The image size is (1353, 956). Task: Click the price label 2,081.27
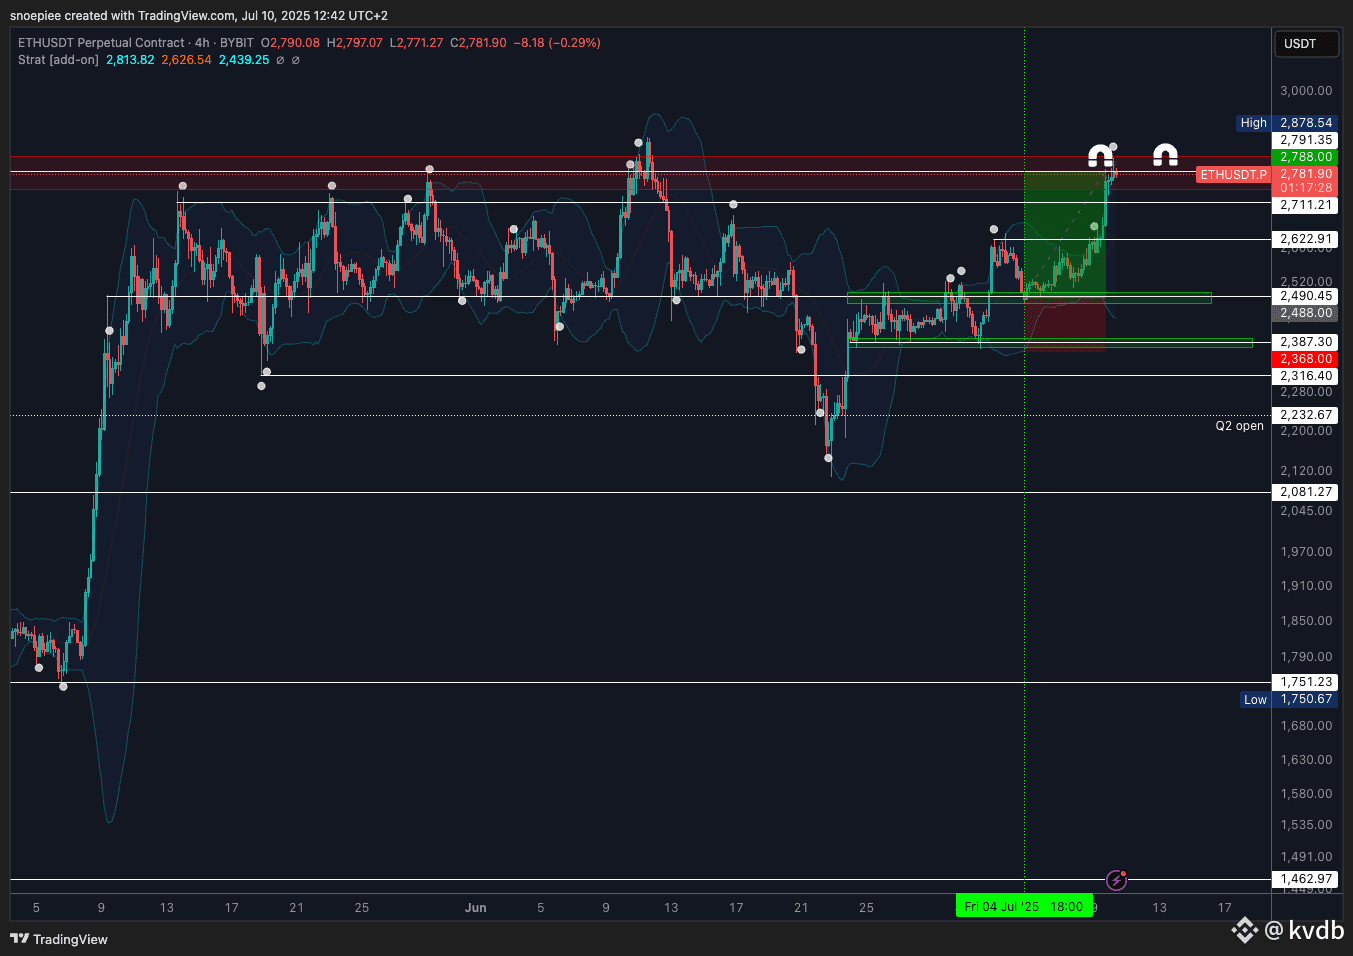1306,492
